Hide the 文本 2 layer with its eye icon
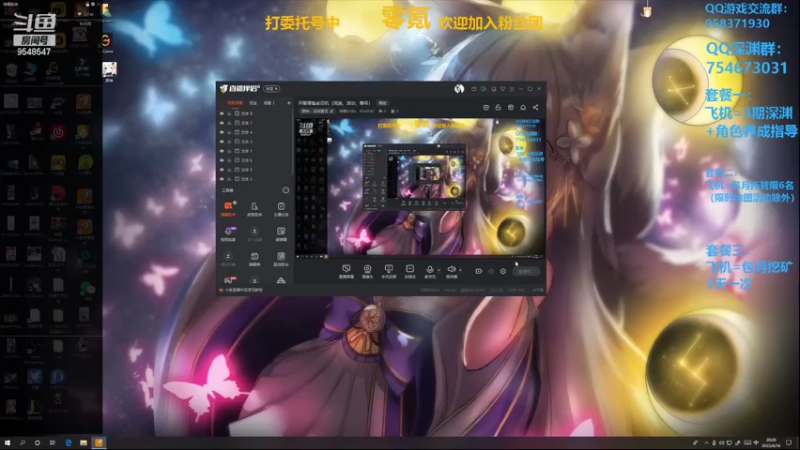Screen dimensions: 800x450 pos(221,179)
